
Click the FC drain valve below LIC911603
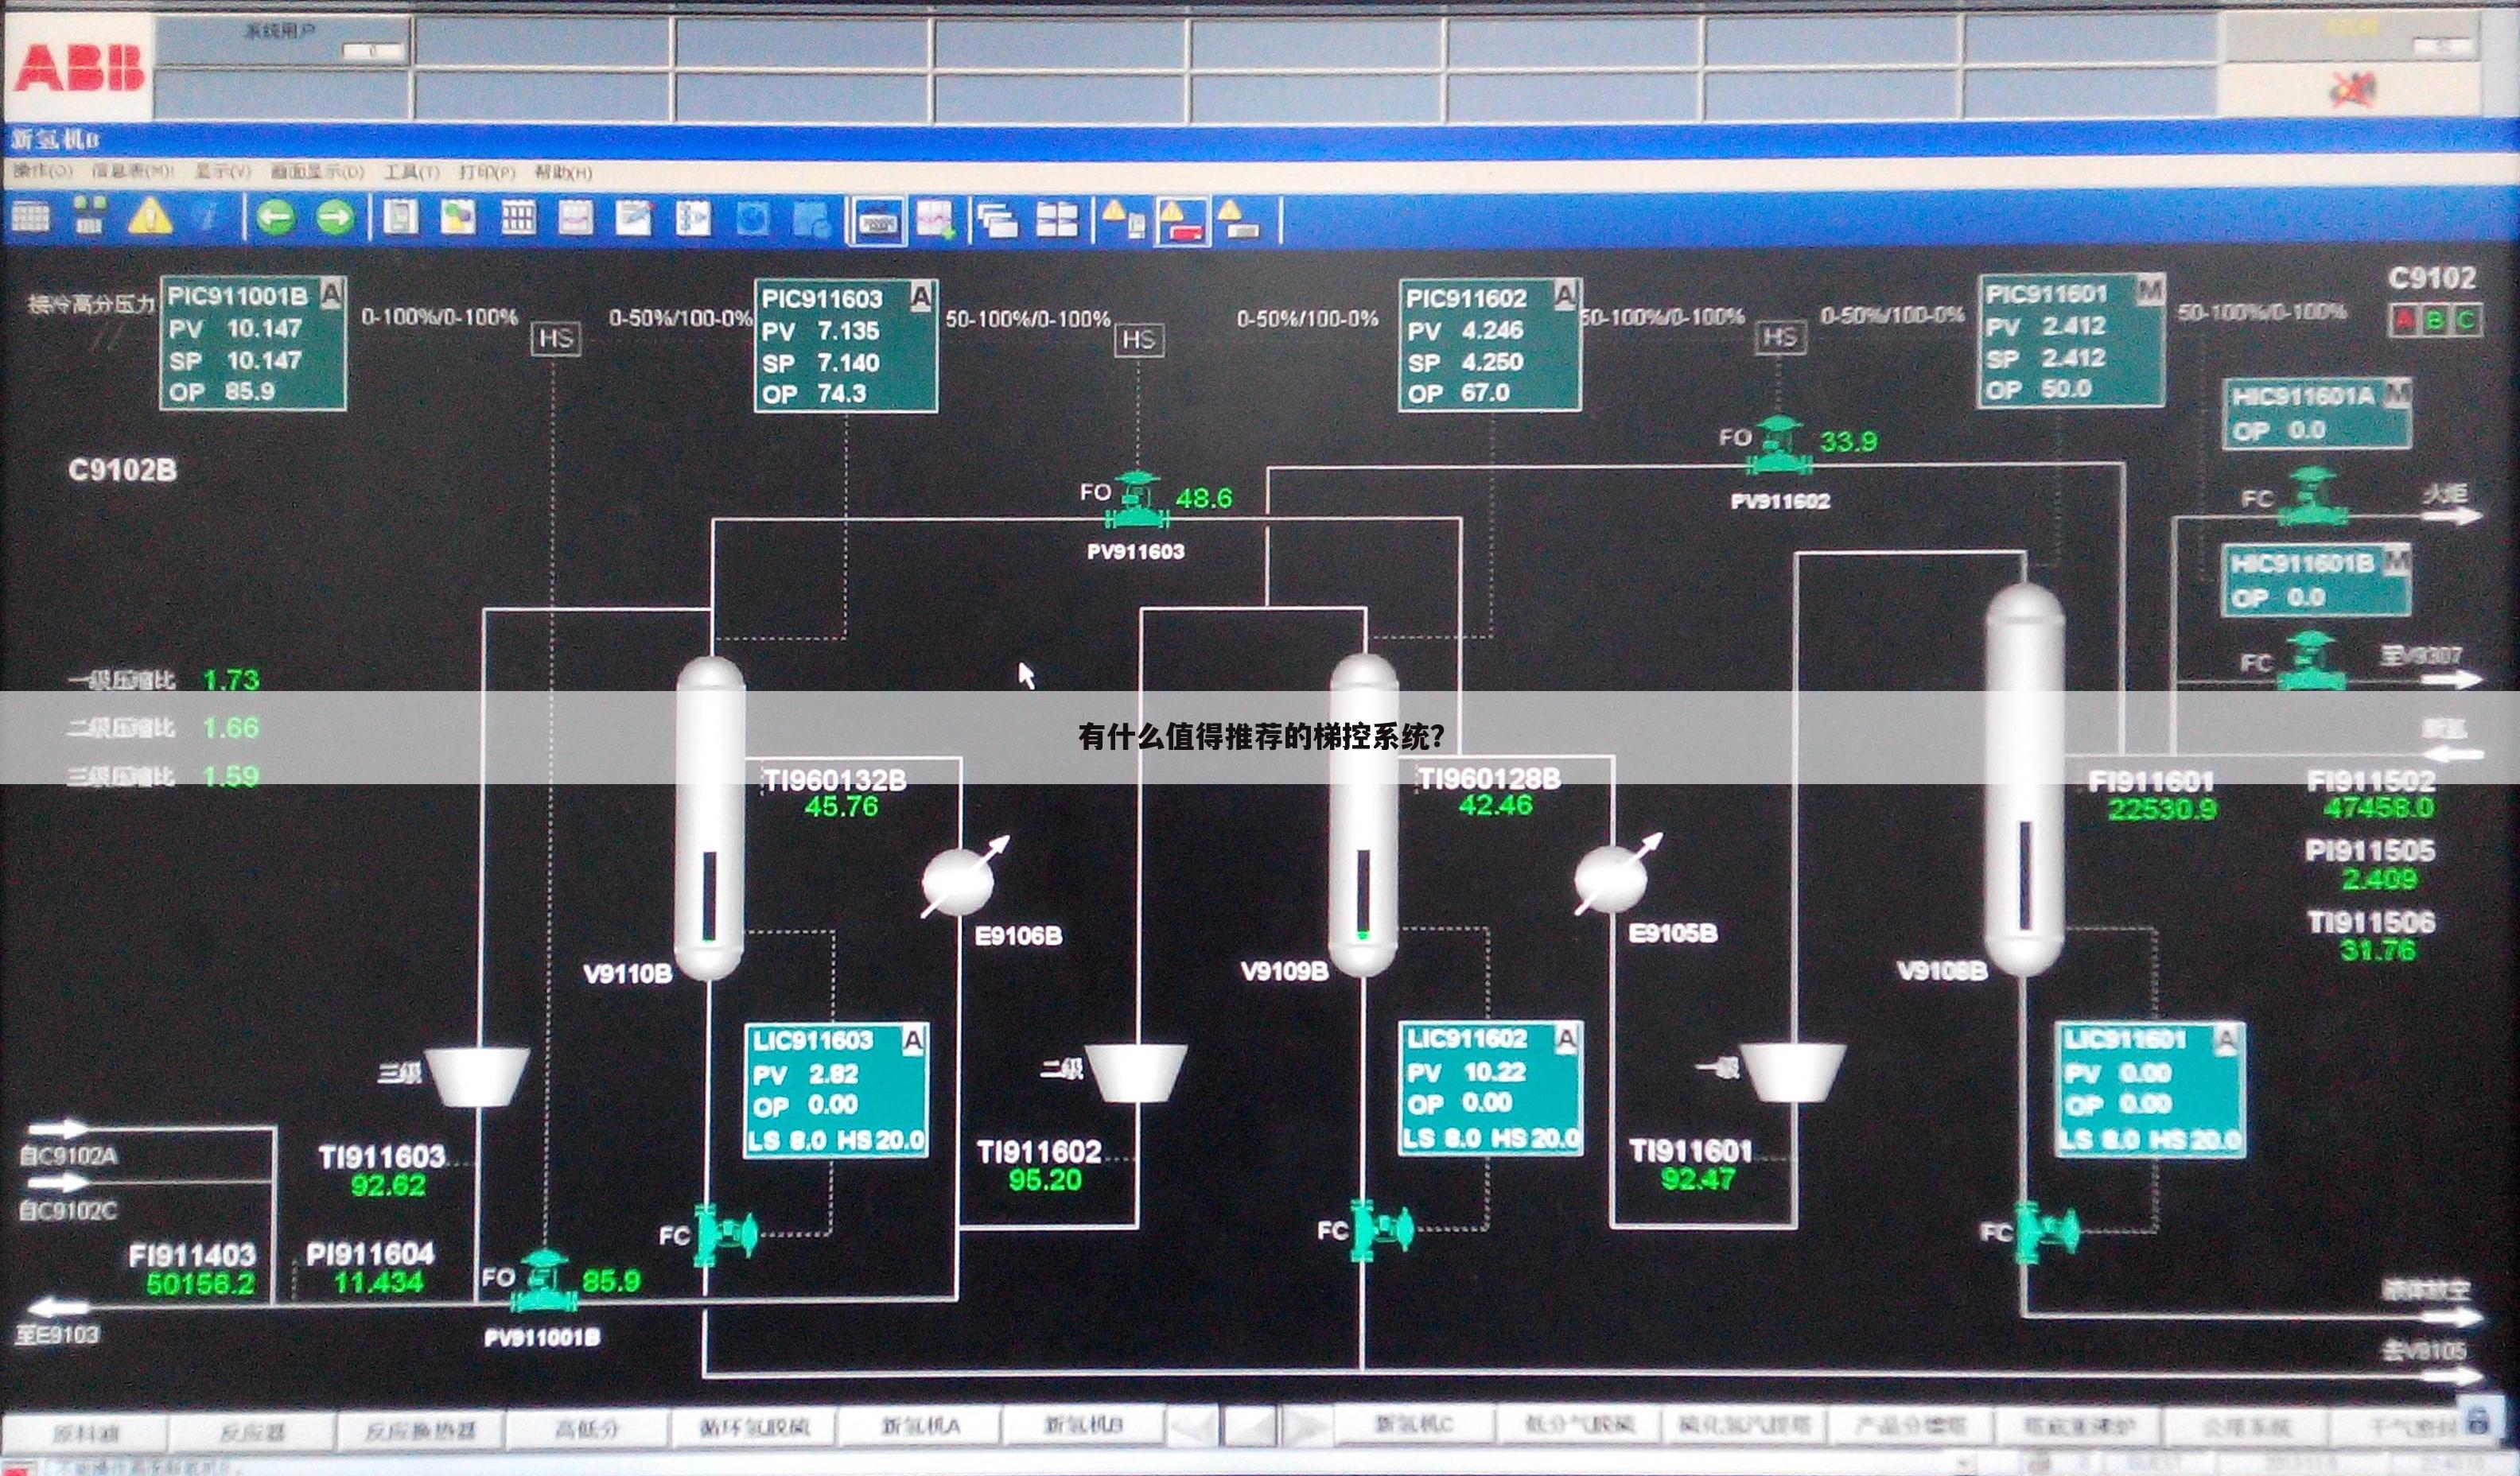(725, 1235)
